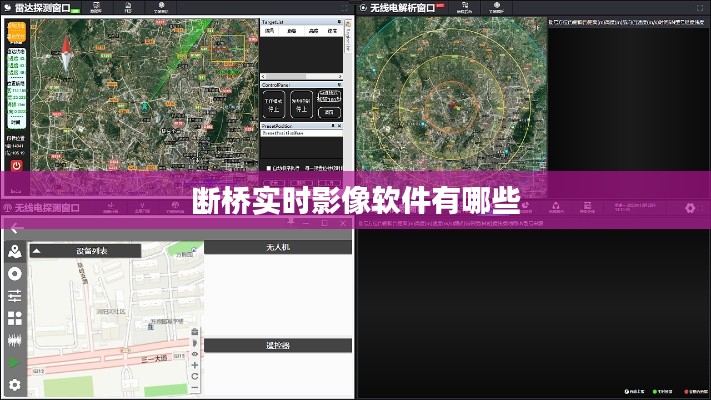Open the waveform spectrum icon in sidebar
This screenshot has height=400, width=711.
(x=15, y=340)
